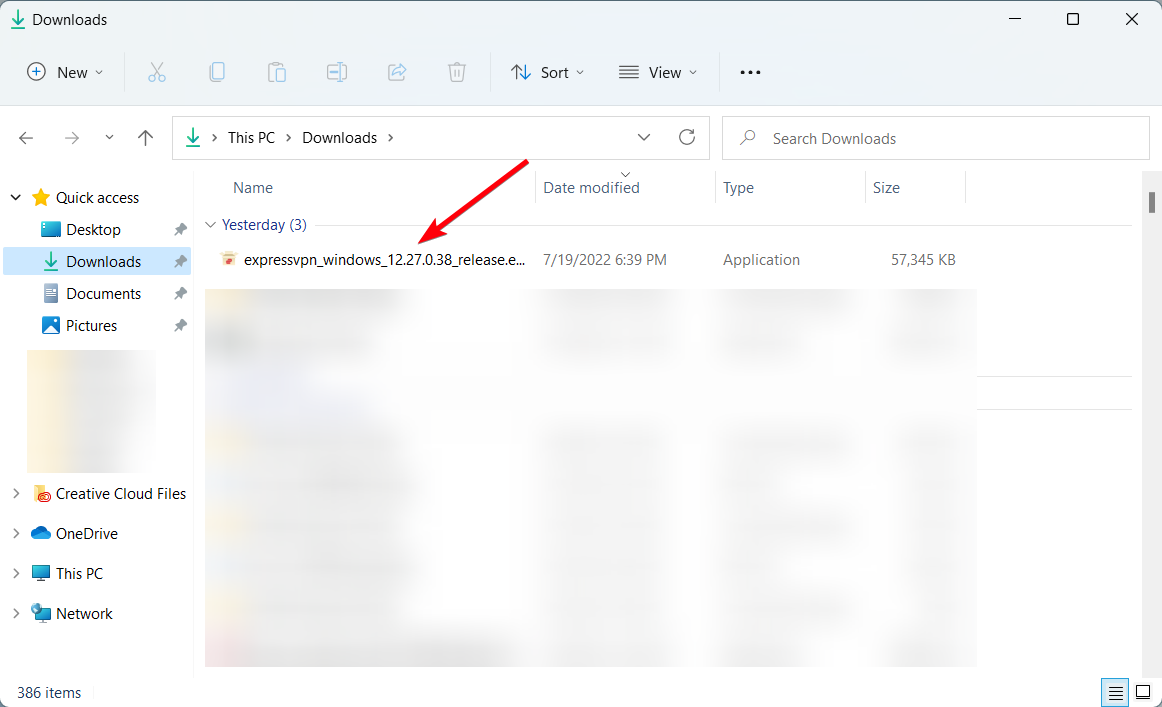
Task: Sort by the Size column header
Action: coord(886,187)
